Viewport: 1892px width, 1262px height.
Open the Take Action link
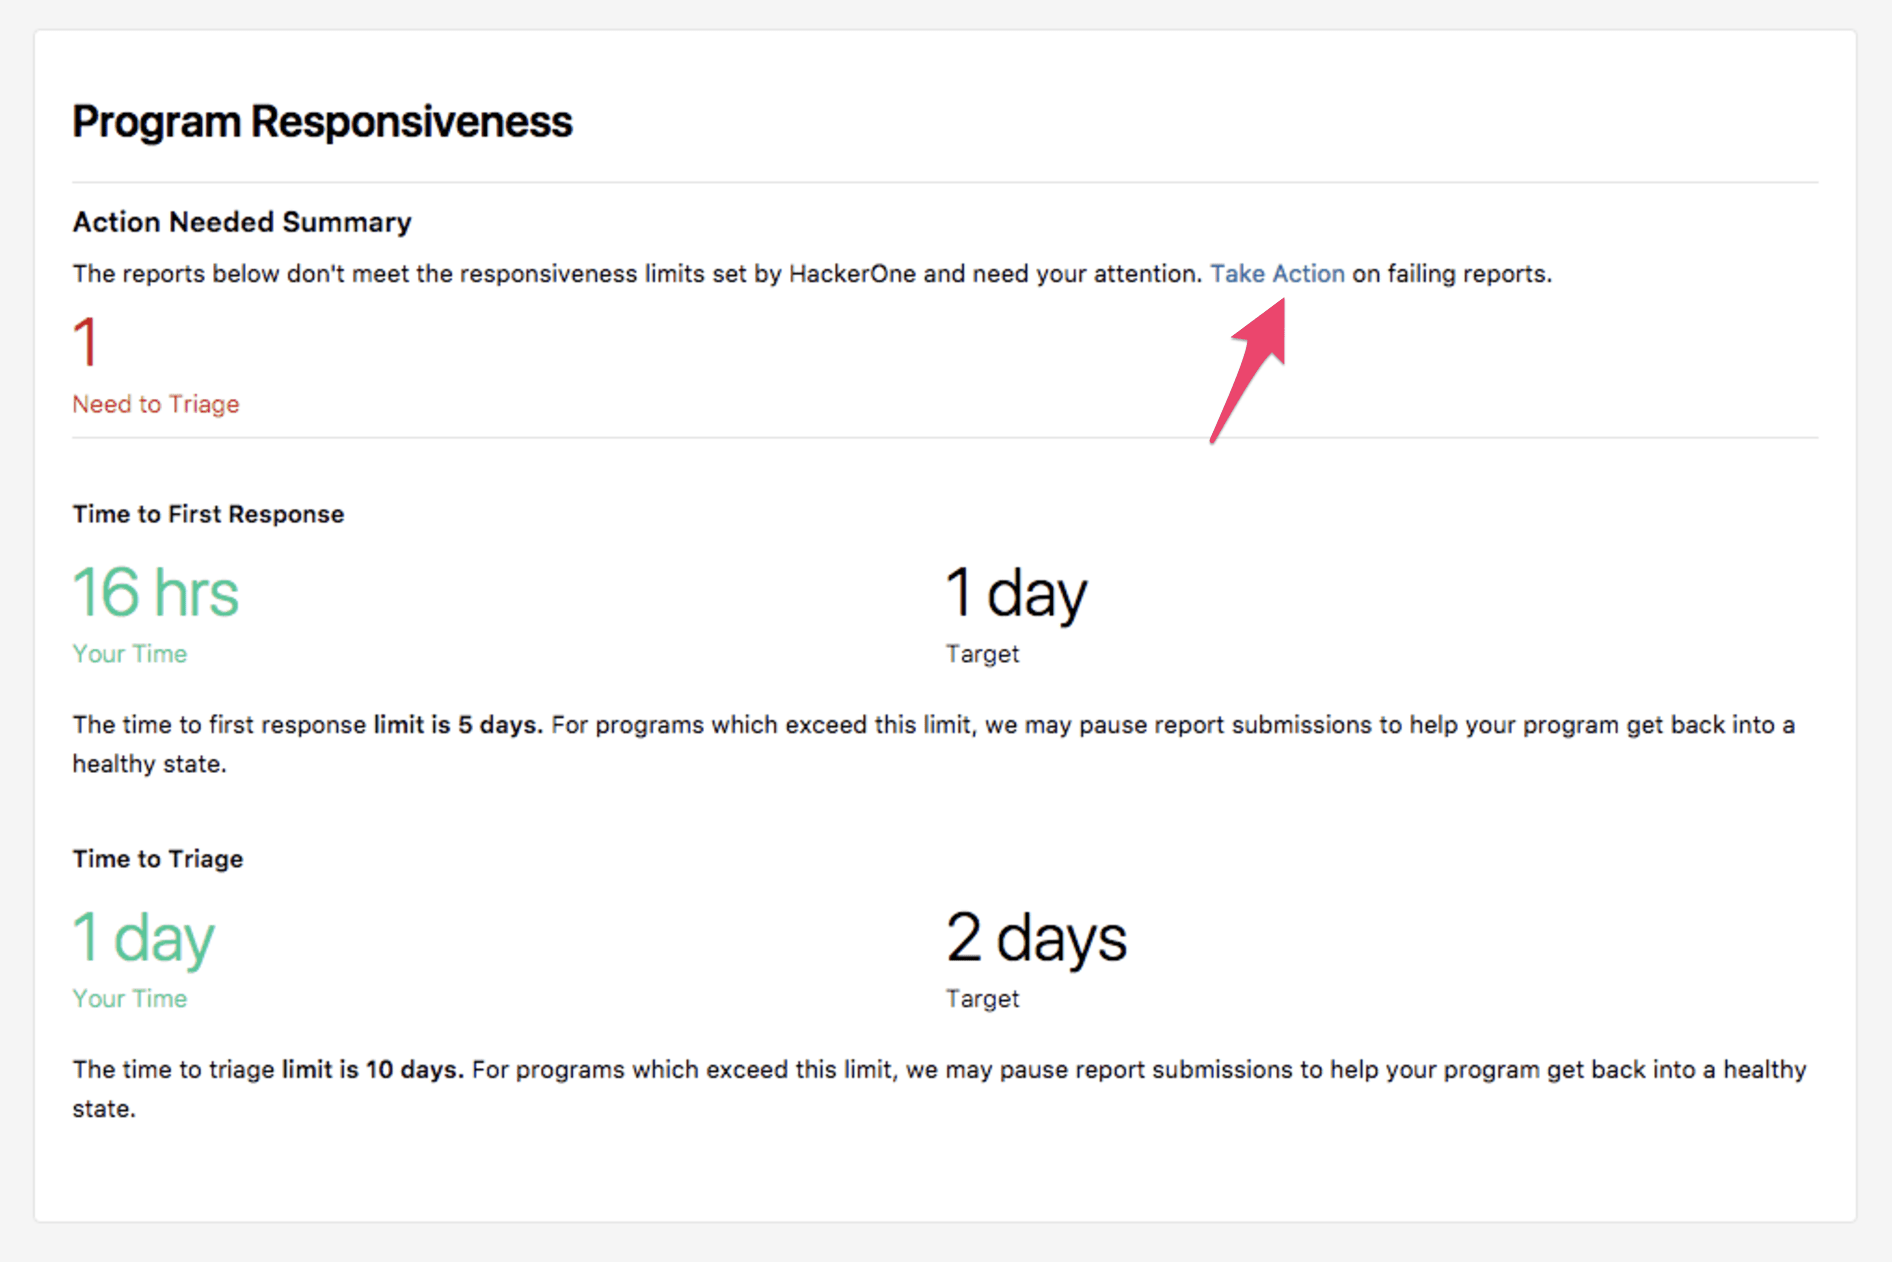pos(1277,274)
